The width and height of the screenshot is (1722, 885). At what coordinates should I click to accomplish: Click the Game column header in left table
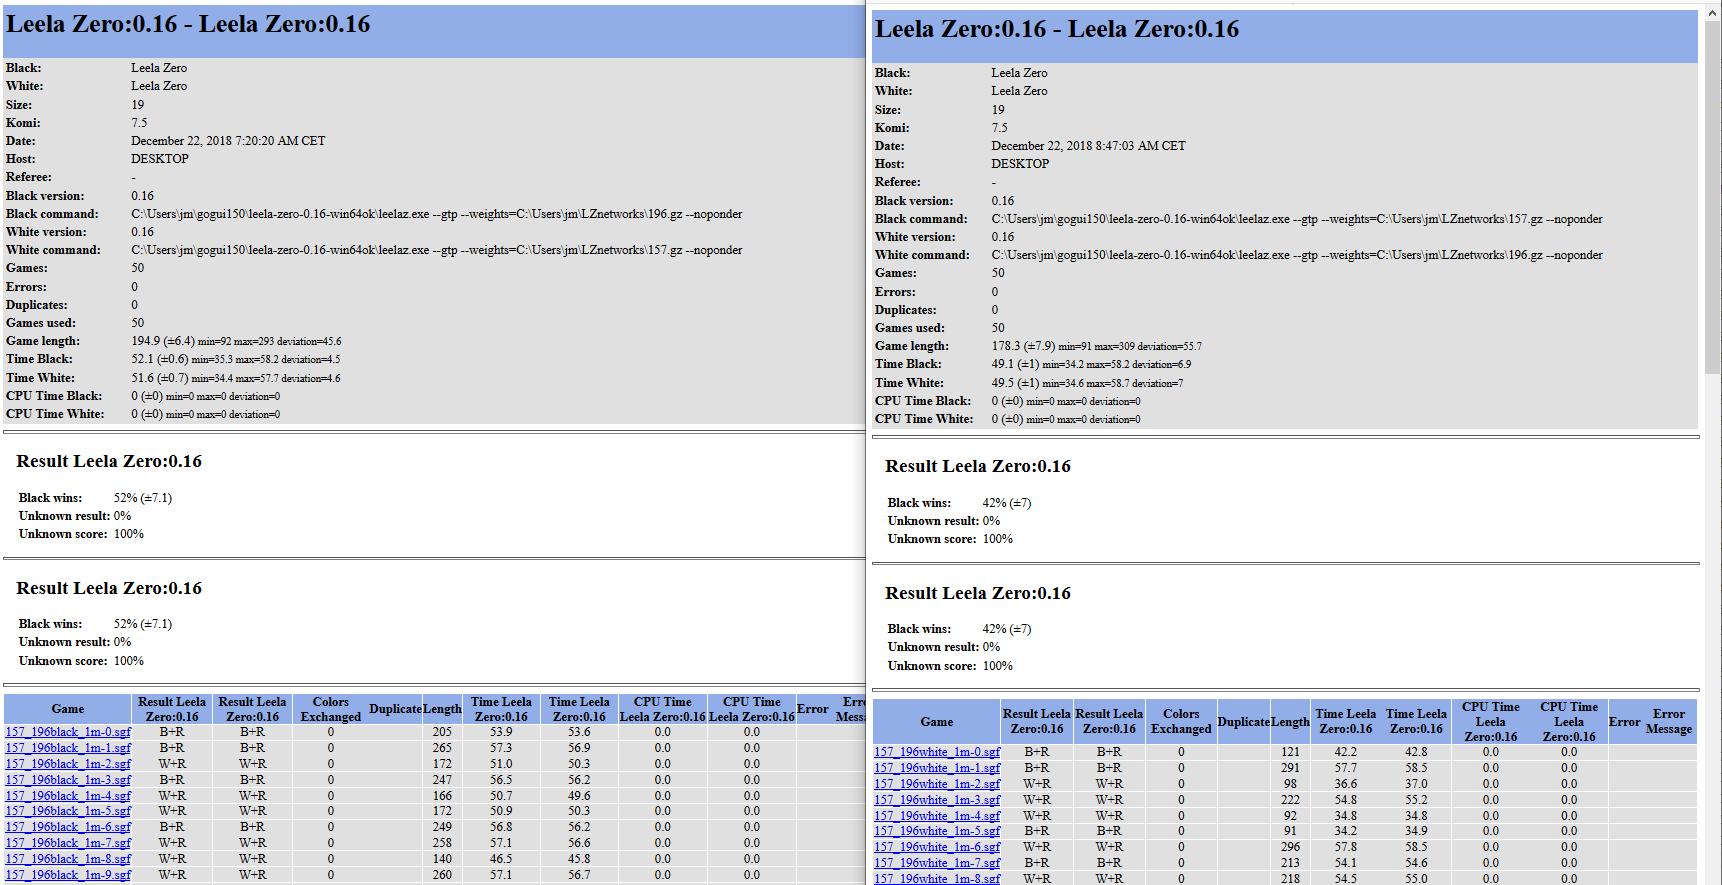point(68,709)
